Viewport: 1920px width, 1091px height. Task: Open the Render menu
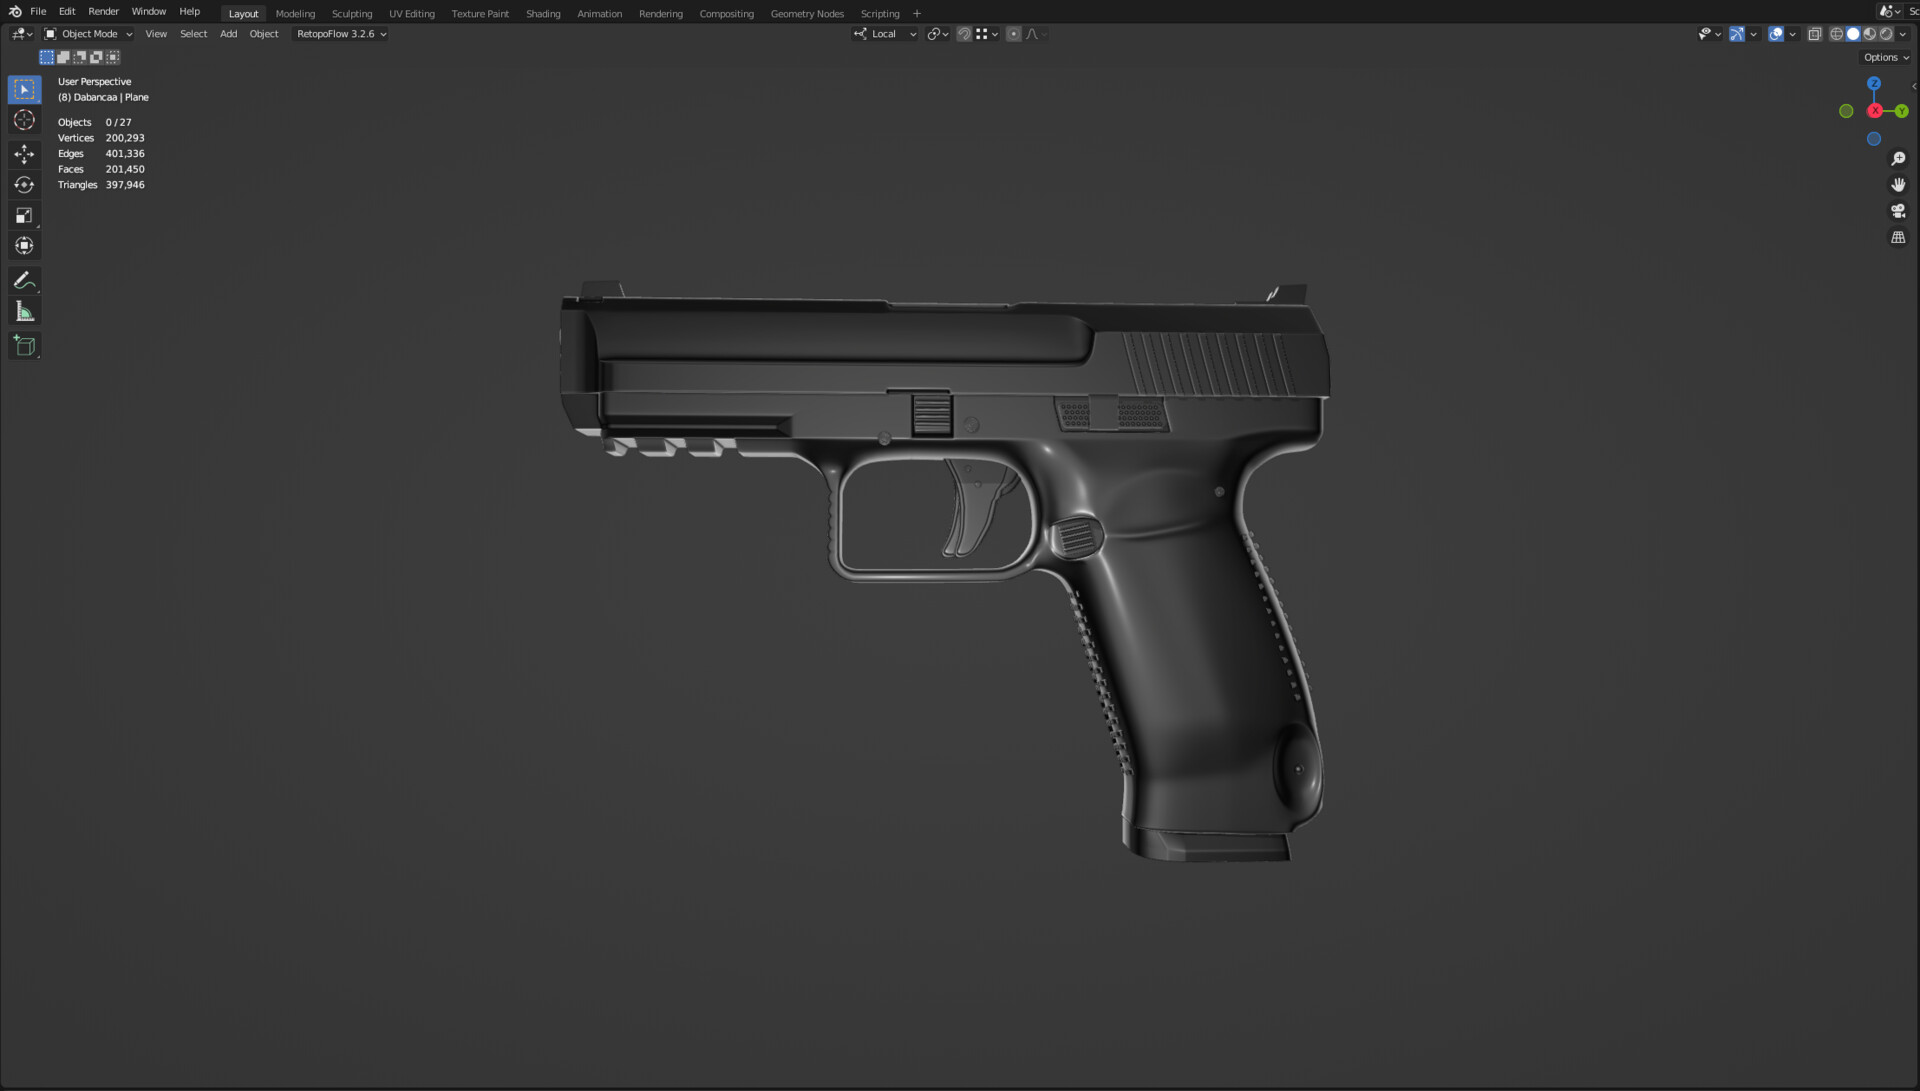(x=103, y=11)
